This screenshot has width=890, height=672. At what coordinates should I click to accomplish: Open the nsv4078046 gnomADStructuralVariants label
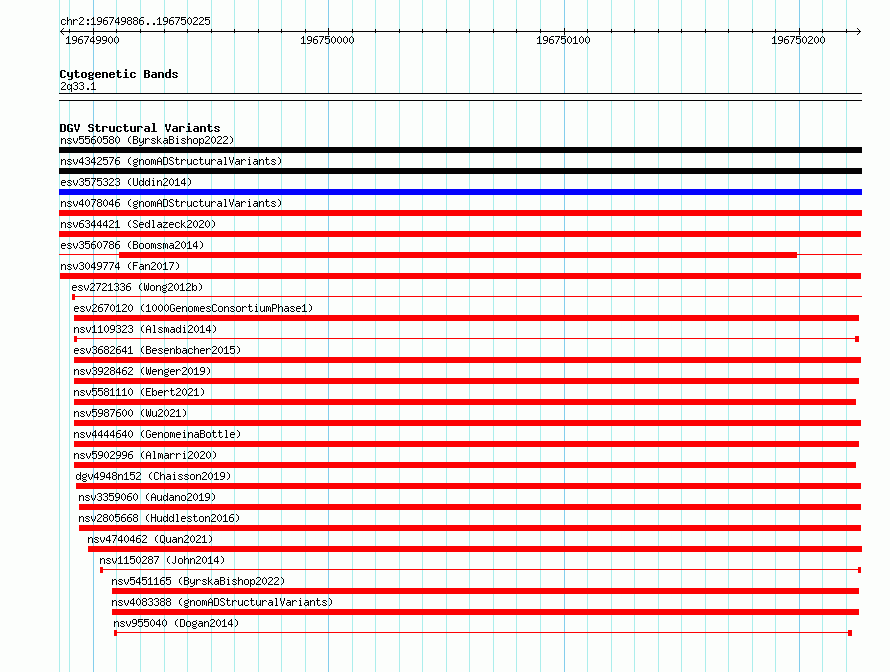[x=171, y=203]
